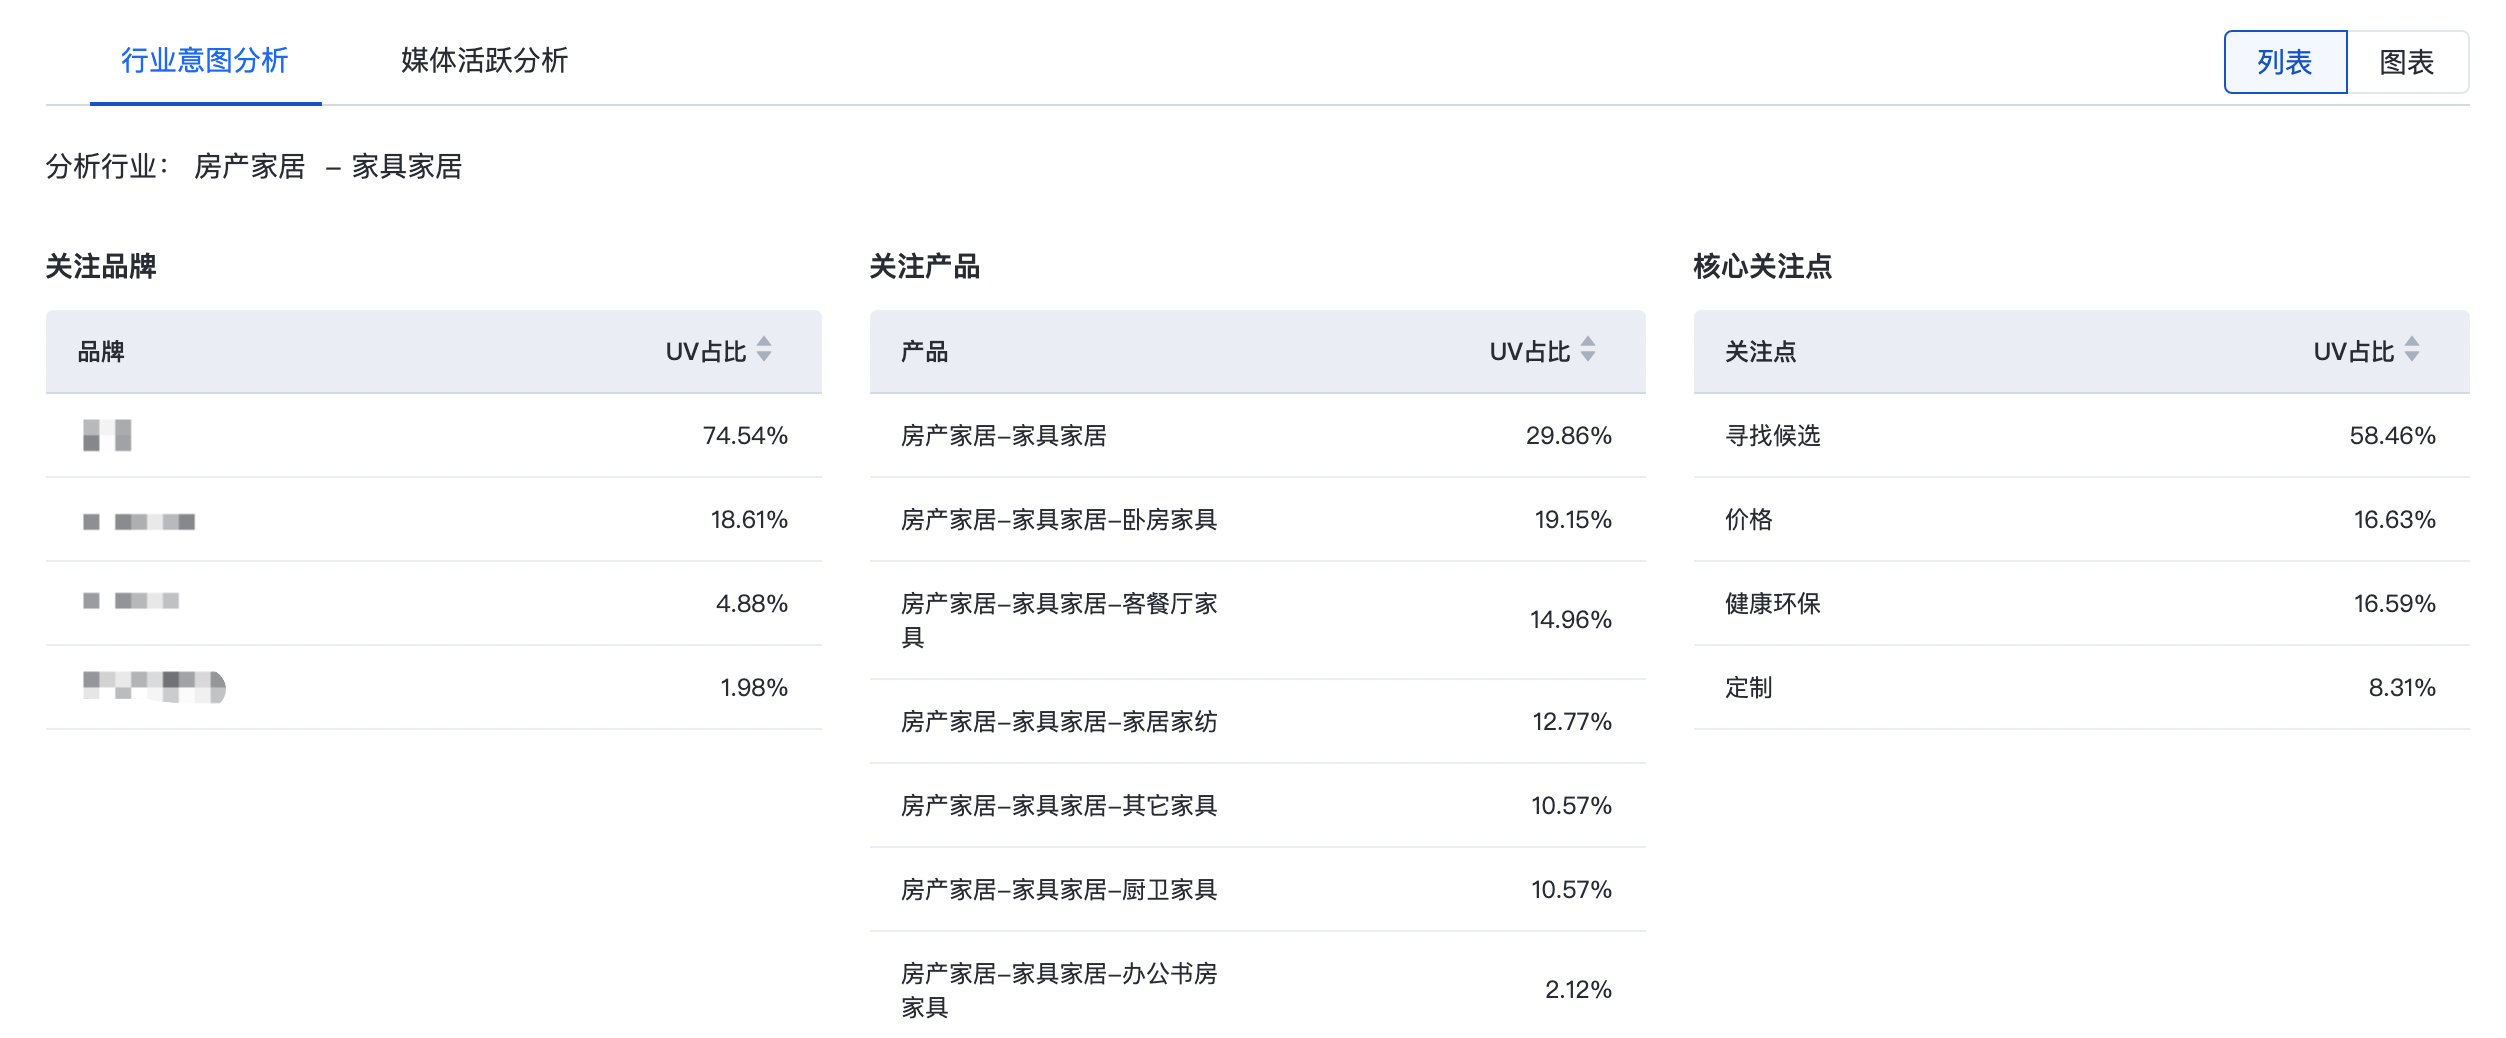Click blurred brand with 1.98% share

click(x=154, y=687)
